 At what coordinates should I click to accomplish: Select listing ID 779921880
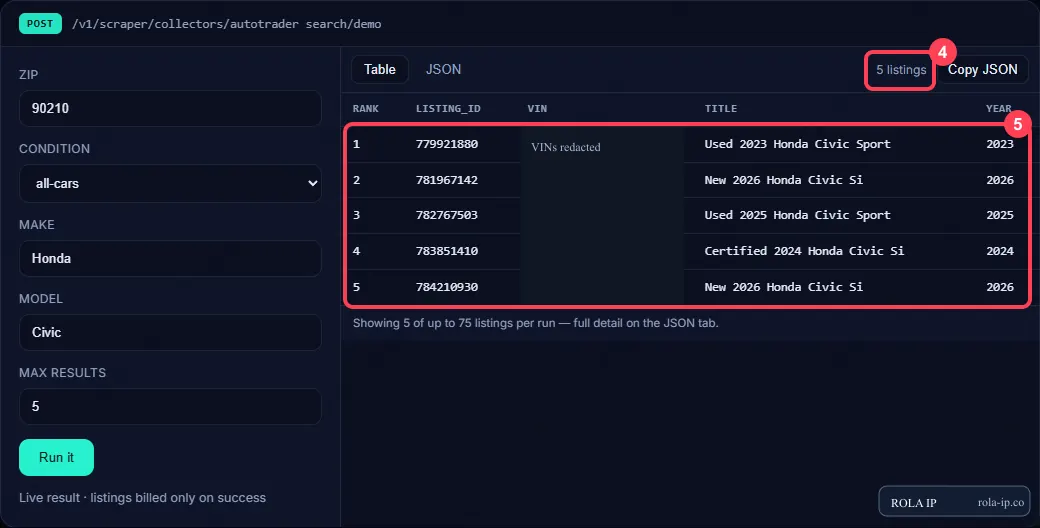[x=447, y=144]
